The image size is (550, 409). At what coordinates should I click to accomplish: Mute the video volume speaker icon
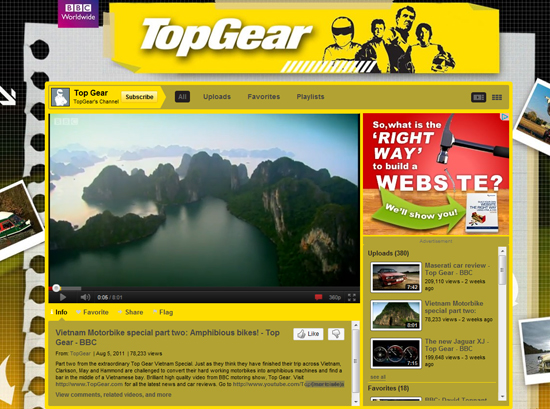point(85,297)
